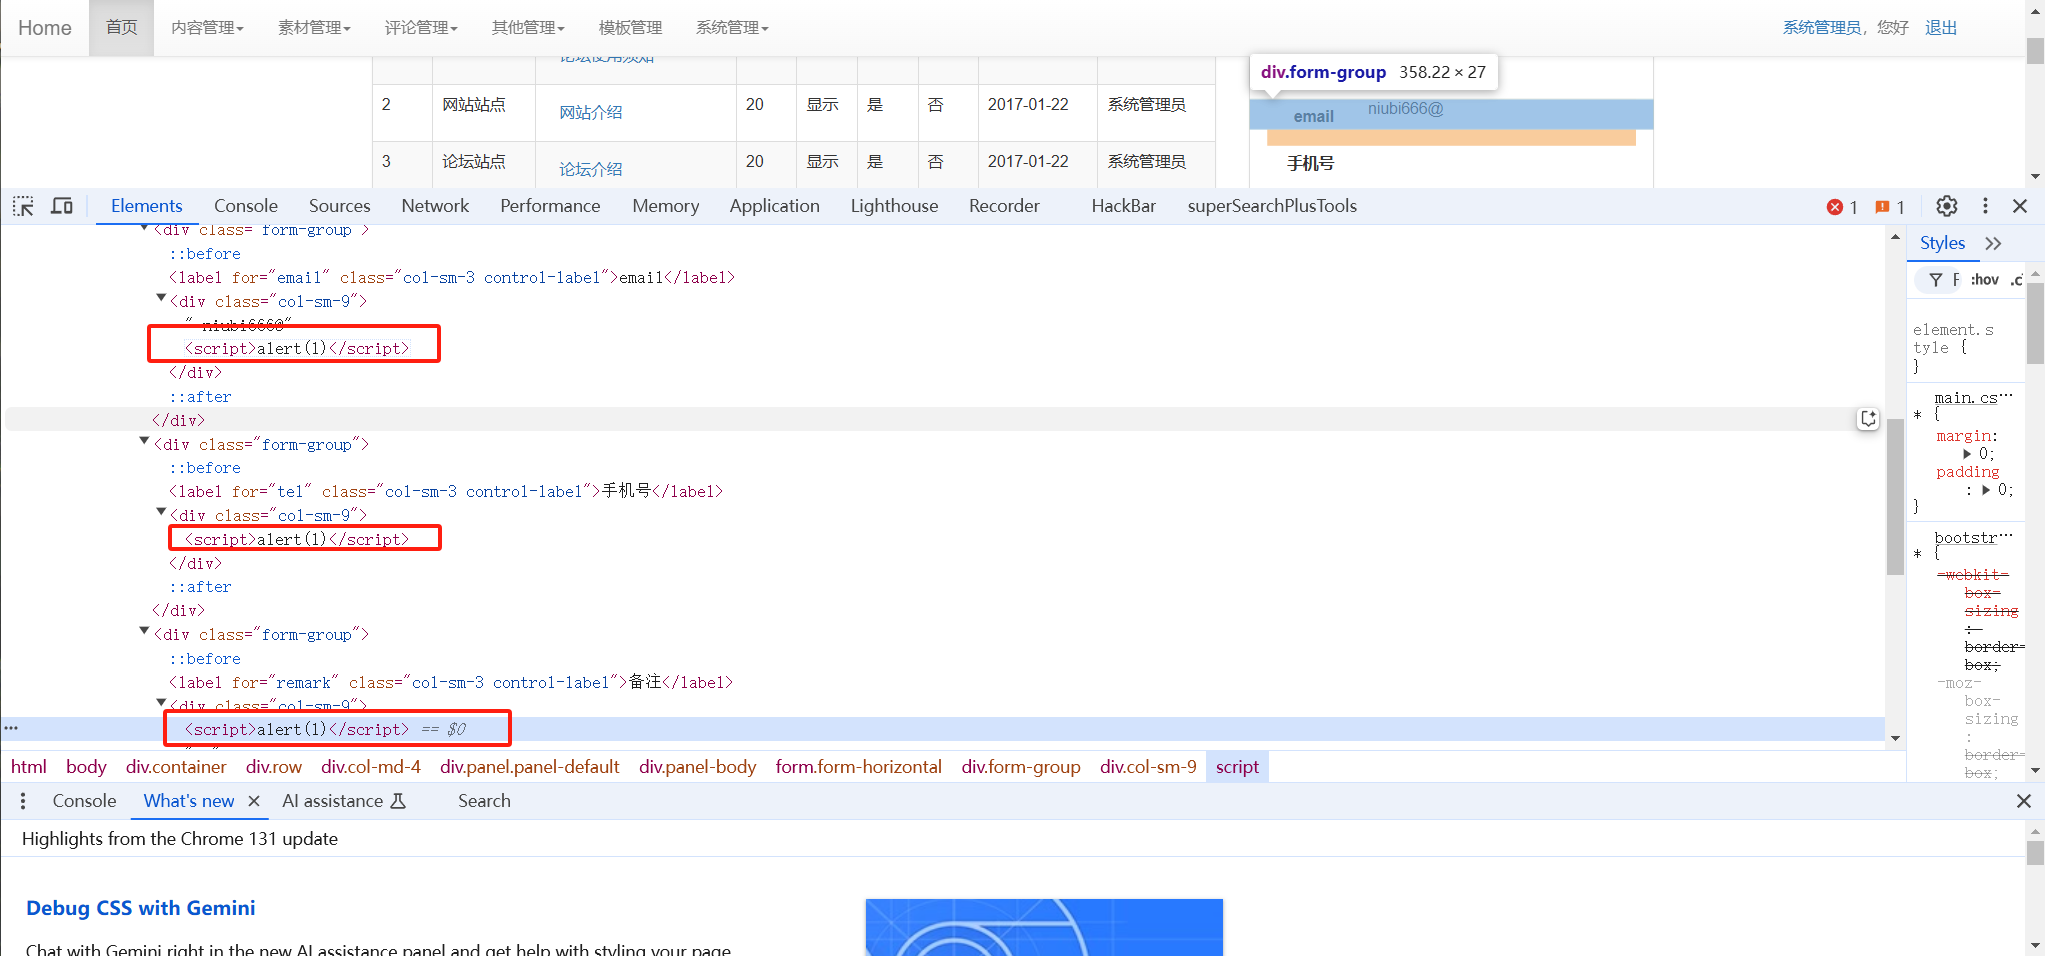Click the What's new video thumbnail

(x=1044, y=927)
